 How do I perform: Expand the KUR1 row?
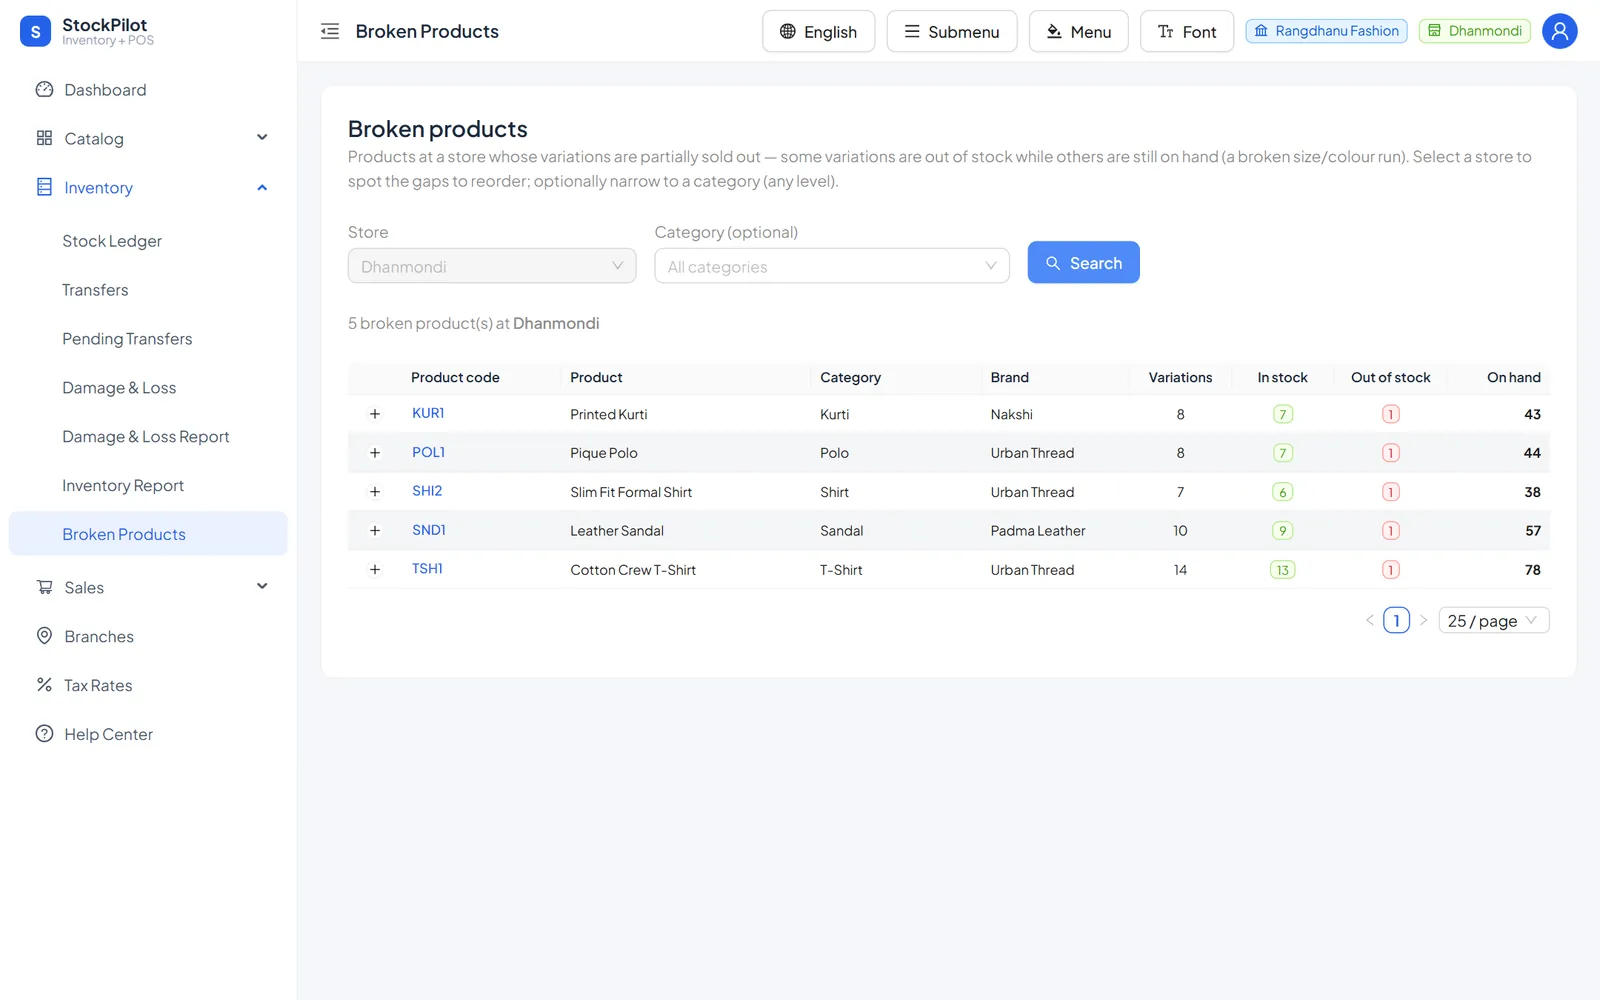375,414
